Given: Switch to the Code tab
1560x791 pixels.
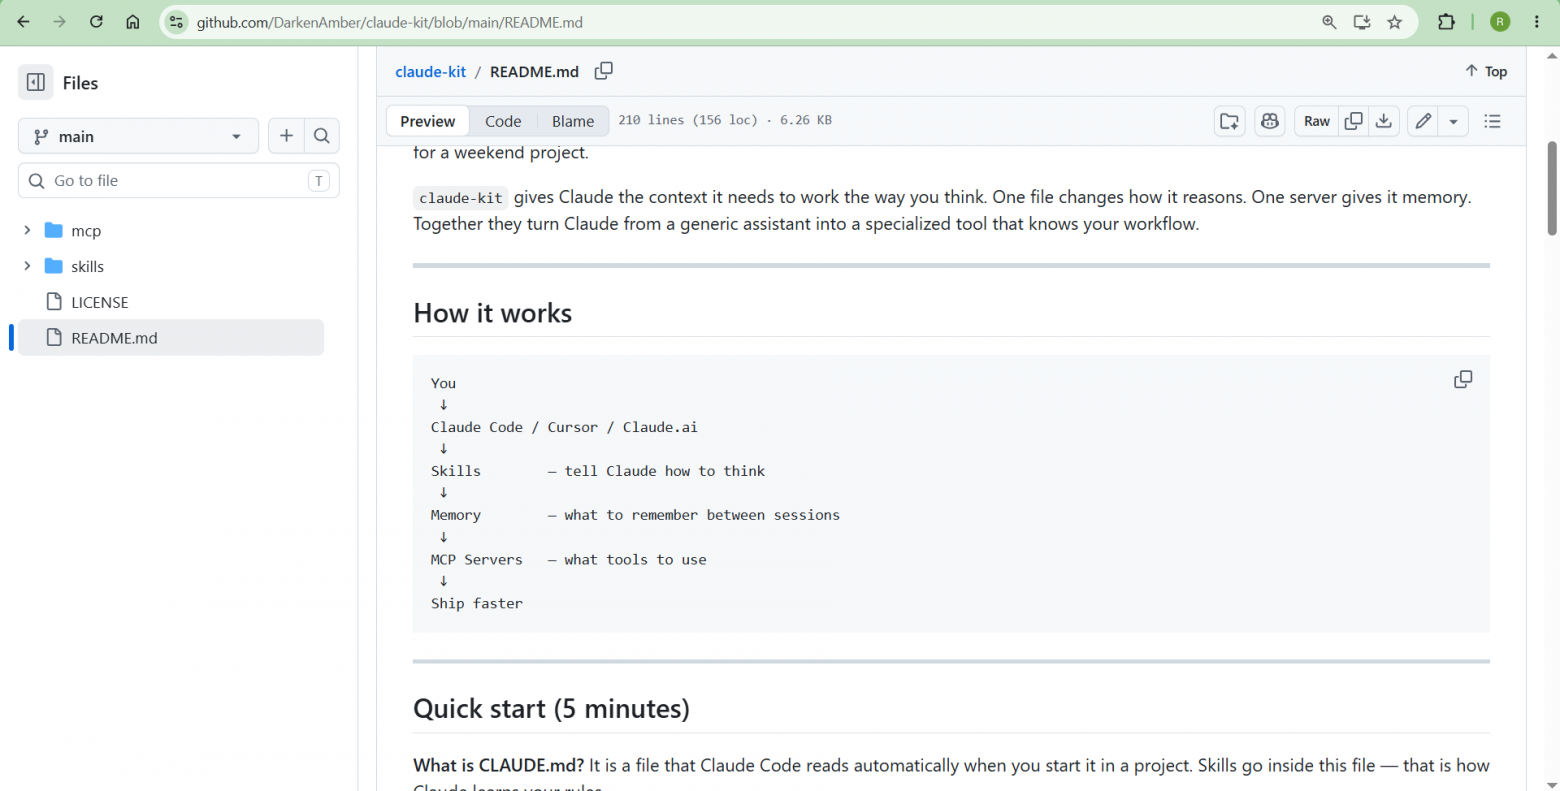Looking at the screenshot, I should (x=503, y=121).
